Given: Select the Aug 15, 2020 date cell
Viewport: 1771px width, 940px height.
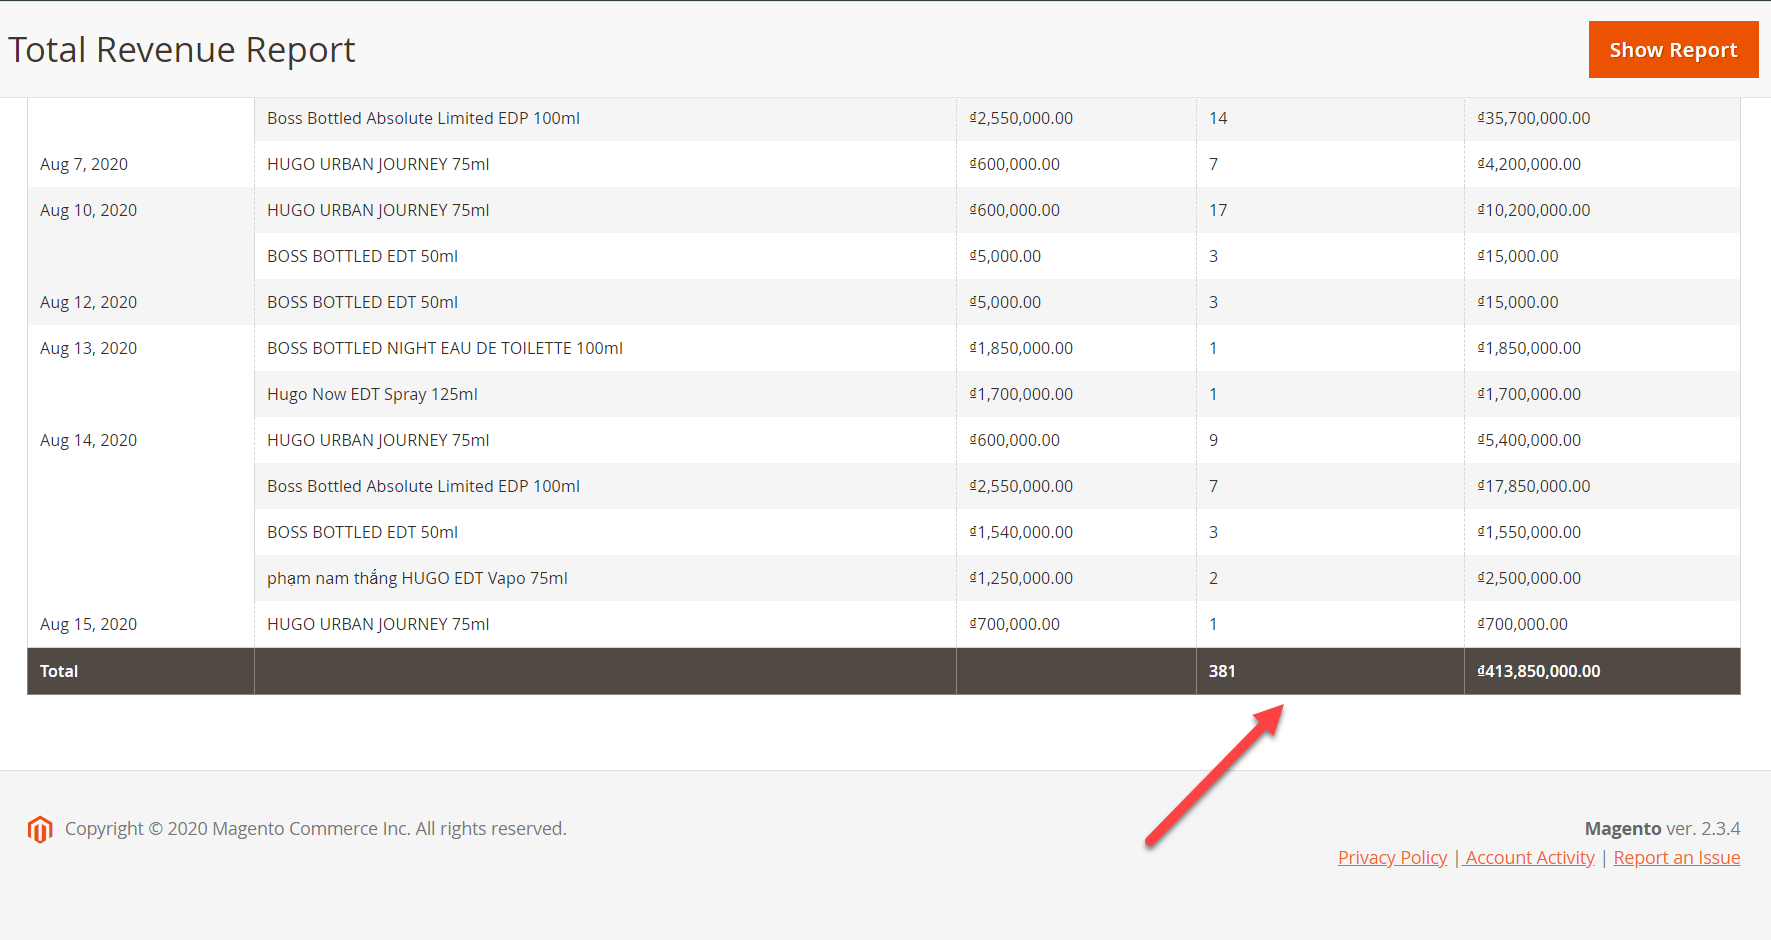Looking at the screenshot, I should tap(88, 624).
